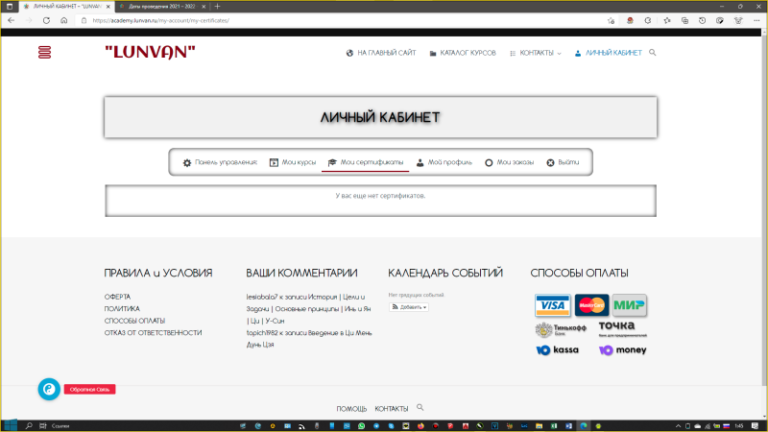The width and height of the screenshot is (768, 432).
Task: Open СПОСОБЫ ОПЛАТЫ footer link
Action: click(x=135, y=321)
